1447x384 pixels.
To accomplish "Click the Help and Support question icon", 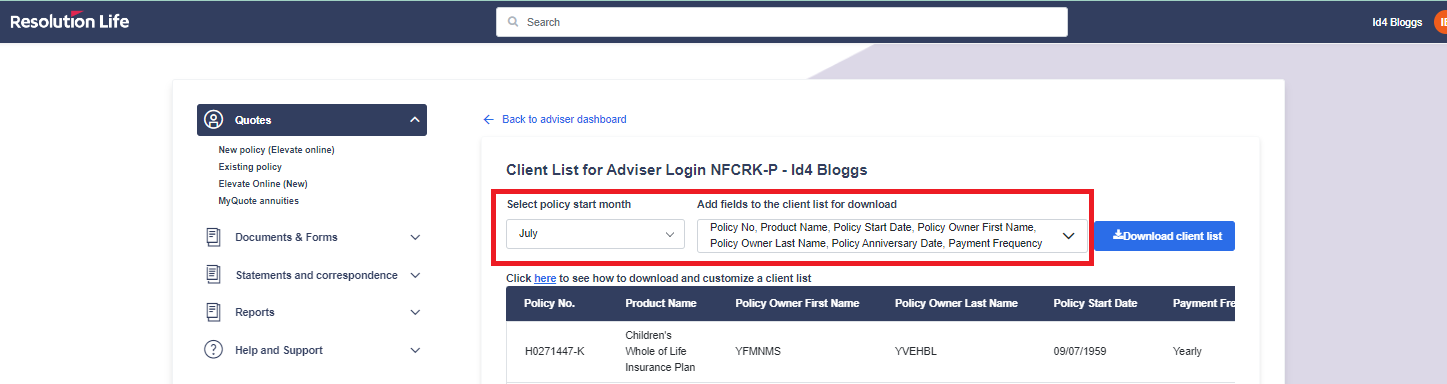I will tap(213, 350).
